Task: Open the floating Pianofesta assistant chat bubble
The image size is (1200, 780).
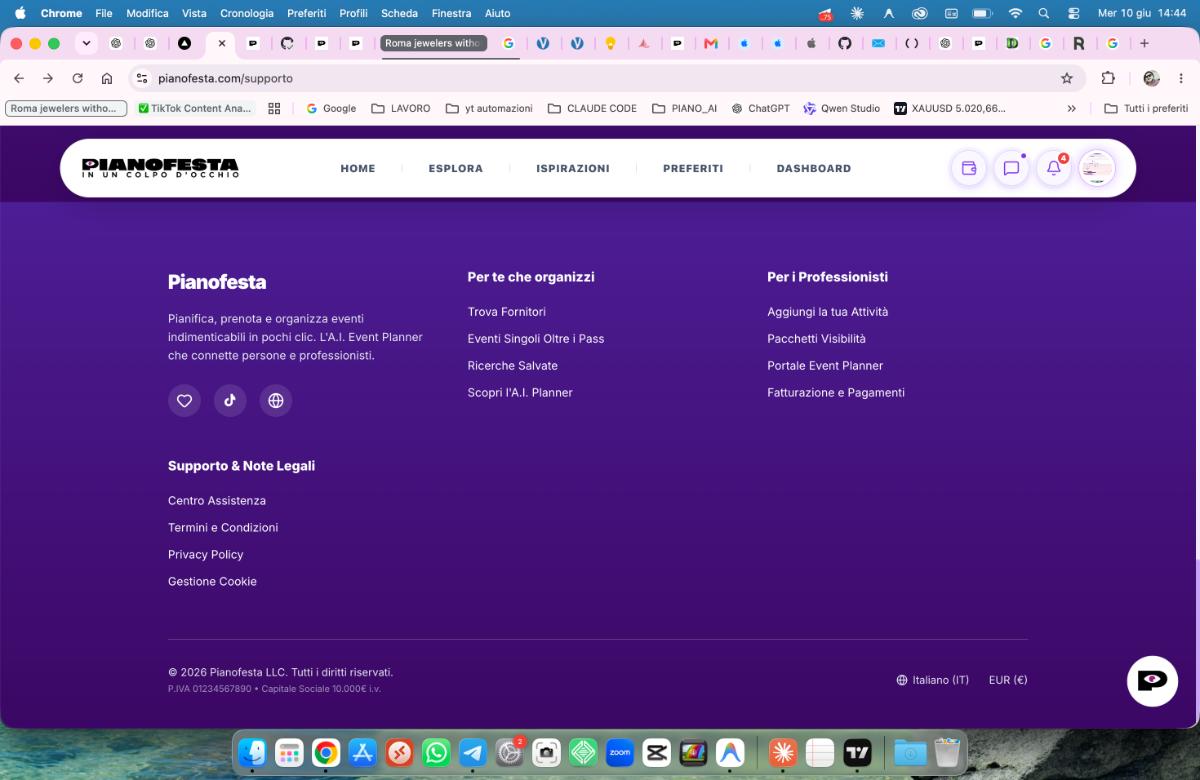Action: click(x=1152, y=681)
